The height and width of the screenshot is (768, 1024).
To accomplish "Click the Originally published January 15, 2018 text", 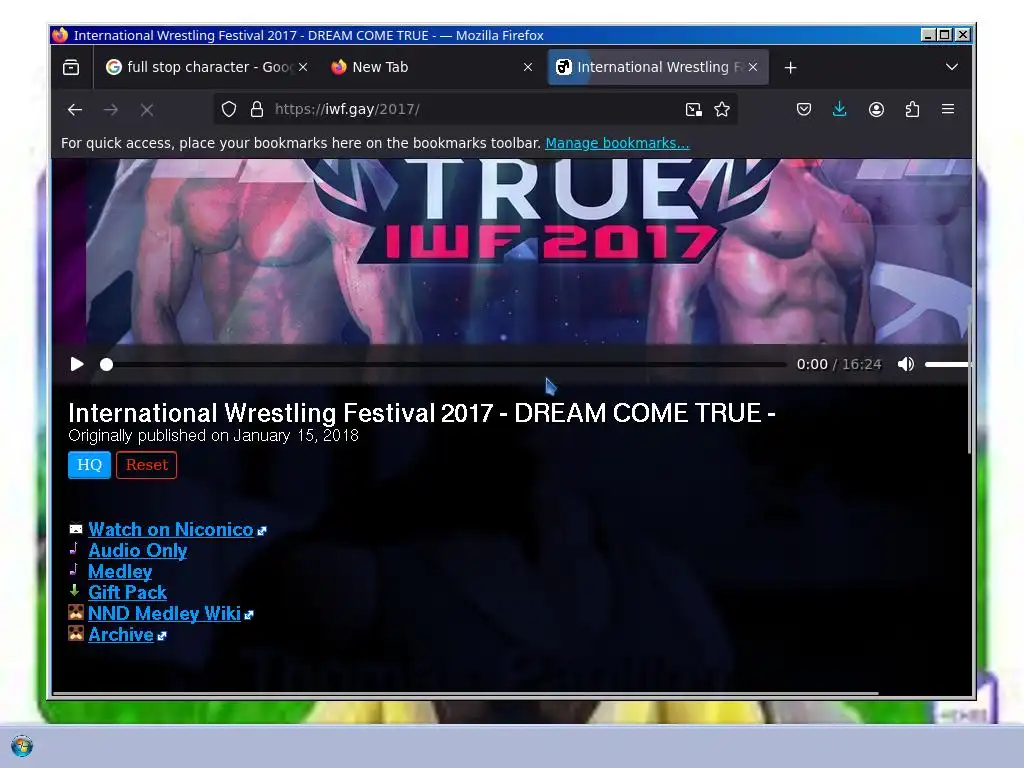I will [214, 436].
